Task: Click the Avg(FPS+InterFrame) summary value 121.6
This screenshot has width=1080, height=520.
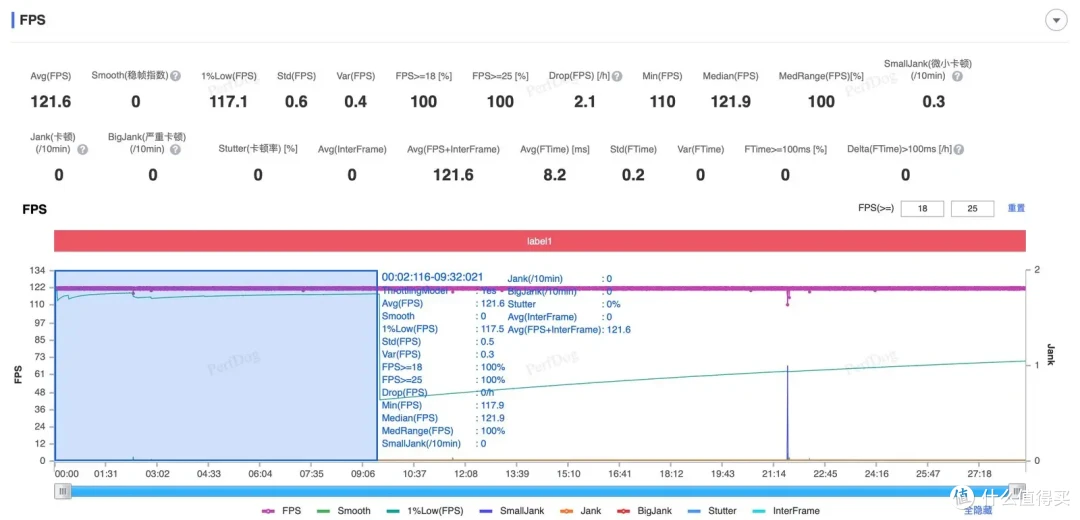Action: (x=453, y=175)
